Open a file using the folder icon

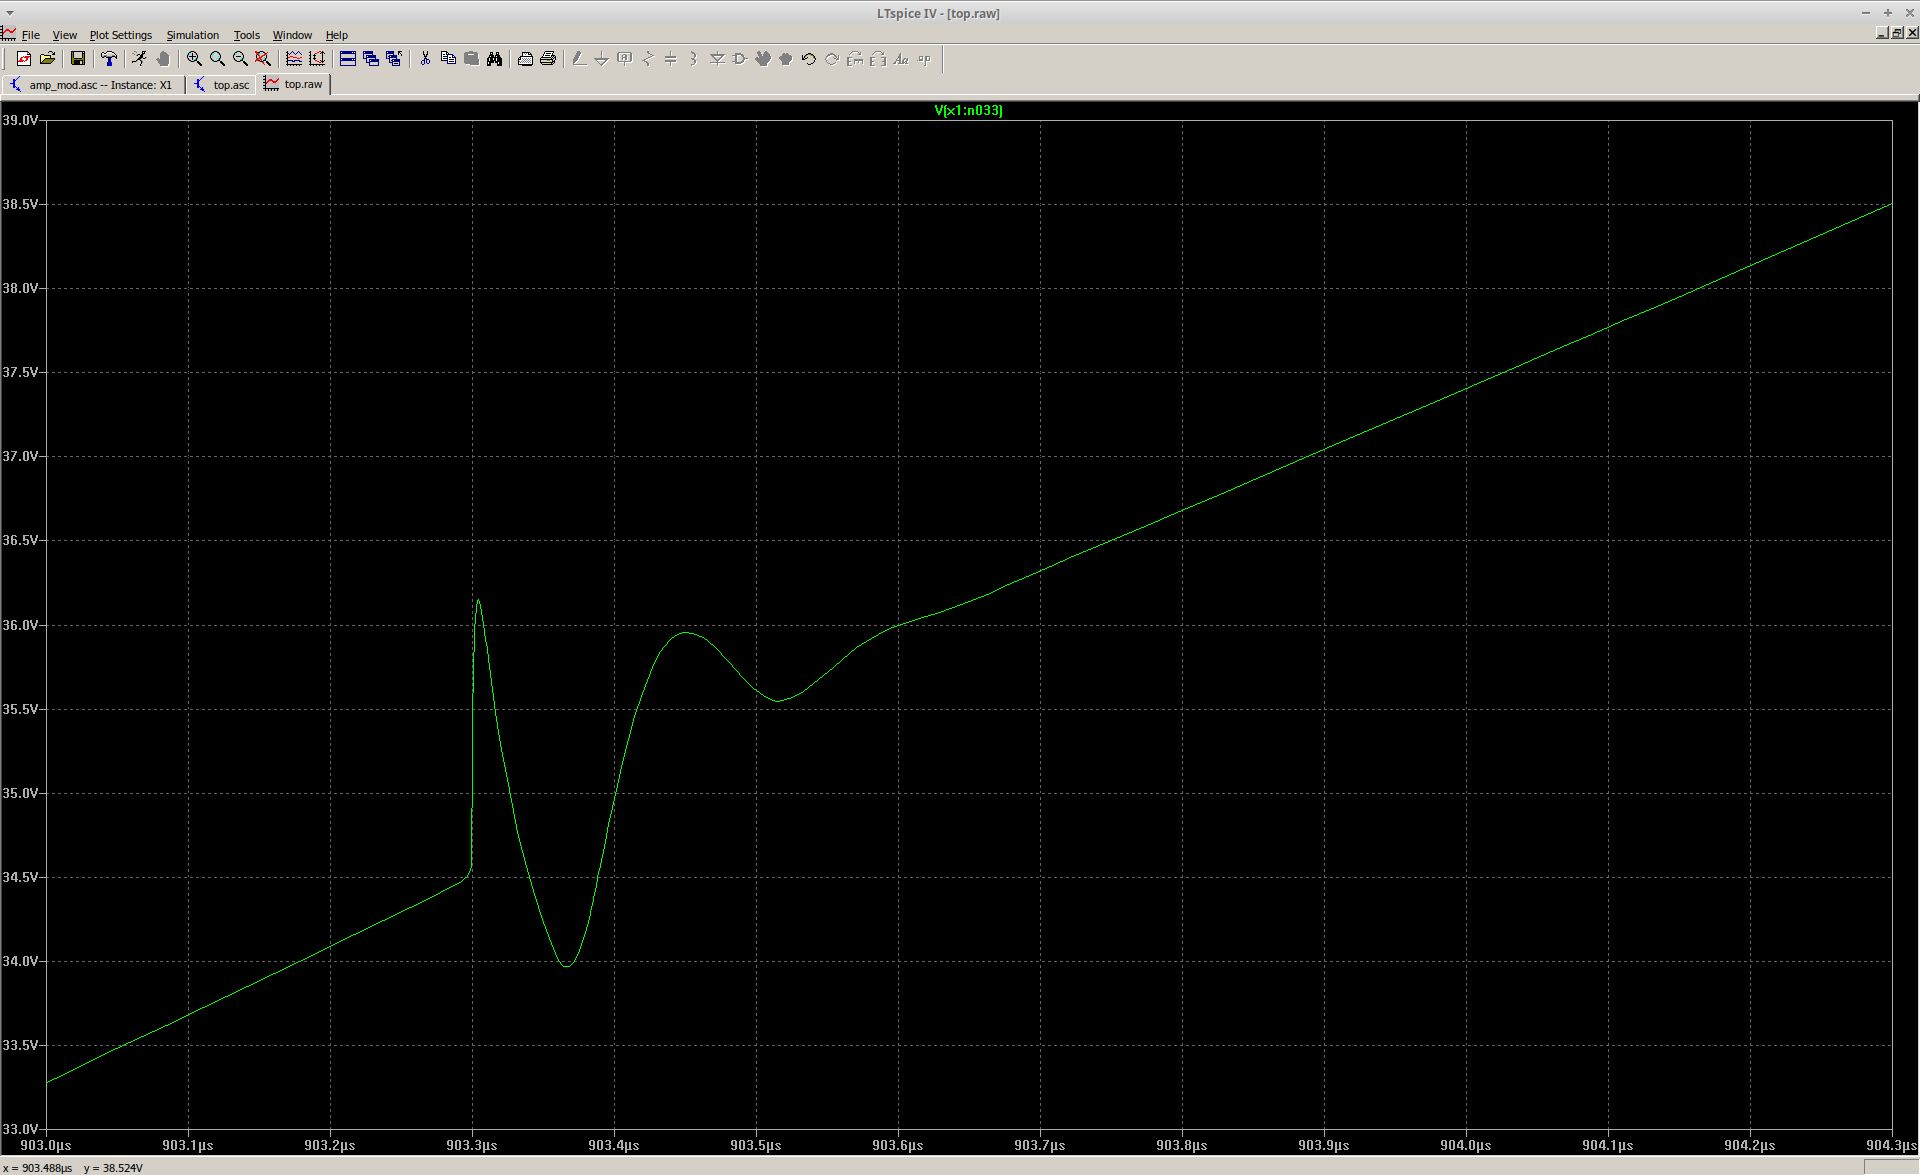coord(47,59)
